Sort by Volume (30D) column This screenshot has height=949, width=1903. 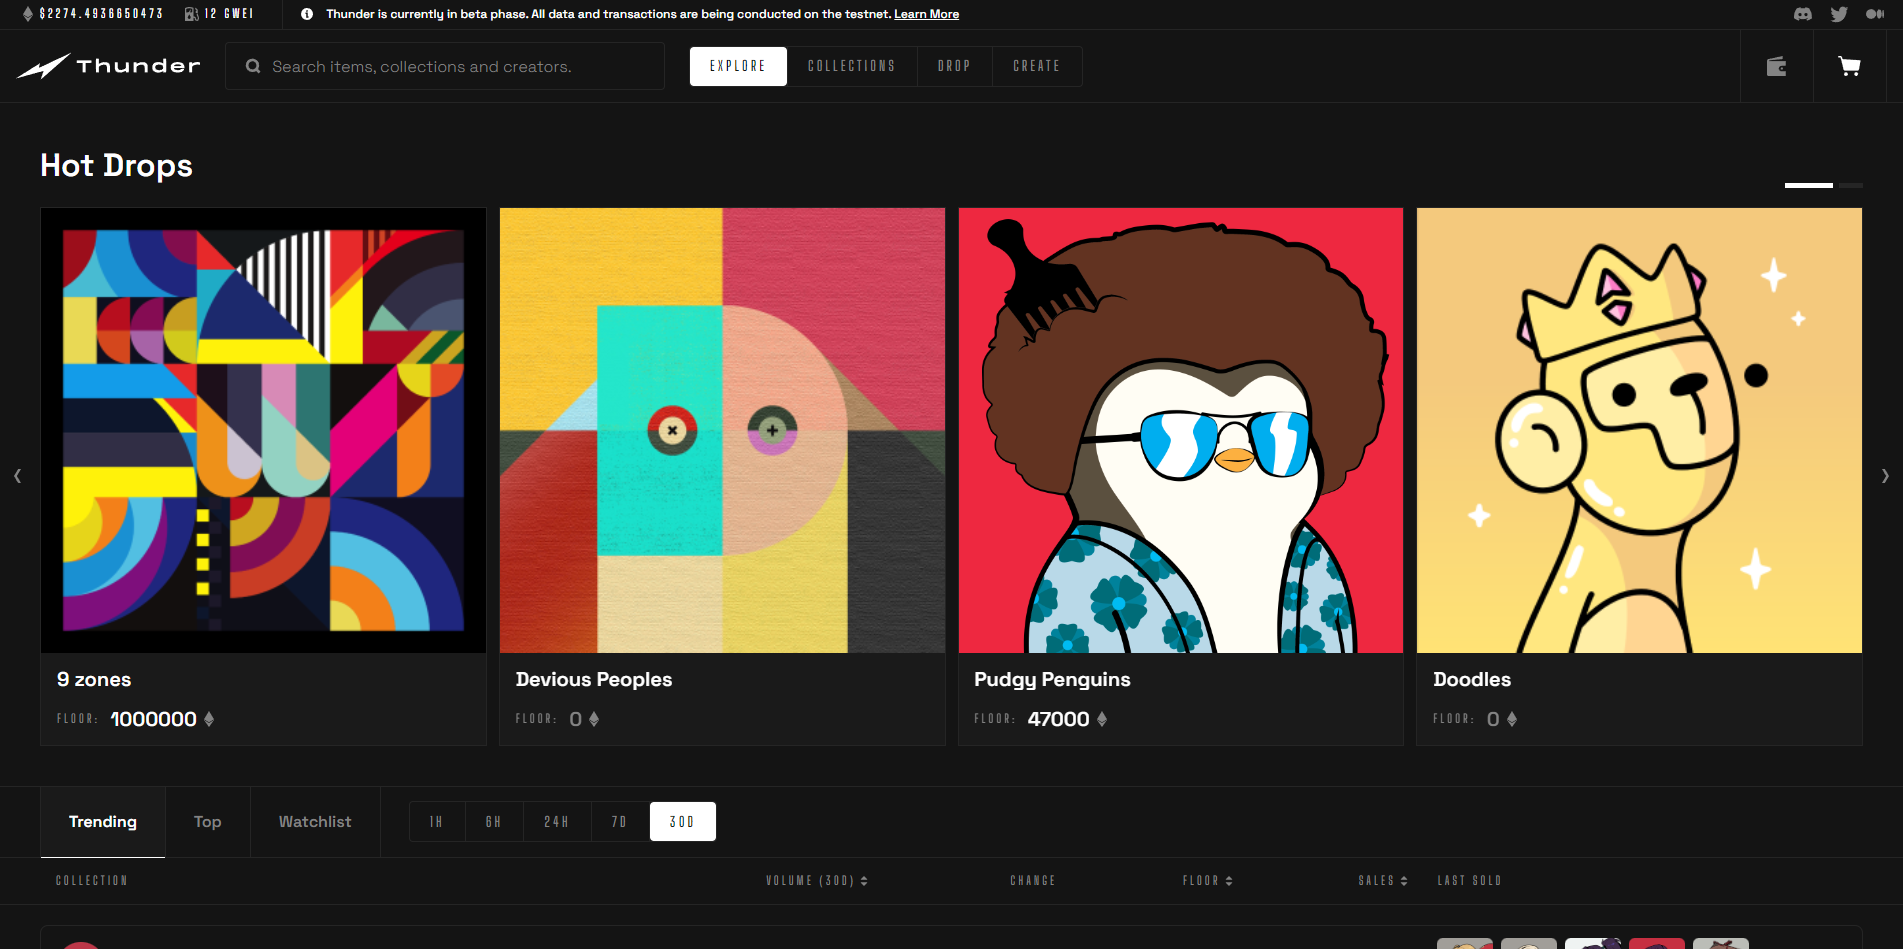point(816,881)
